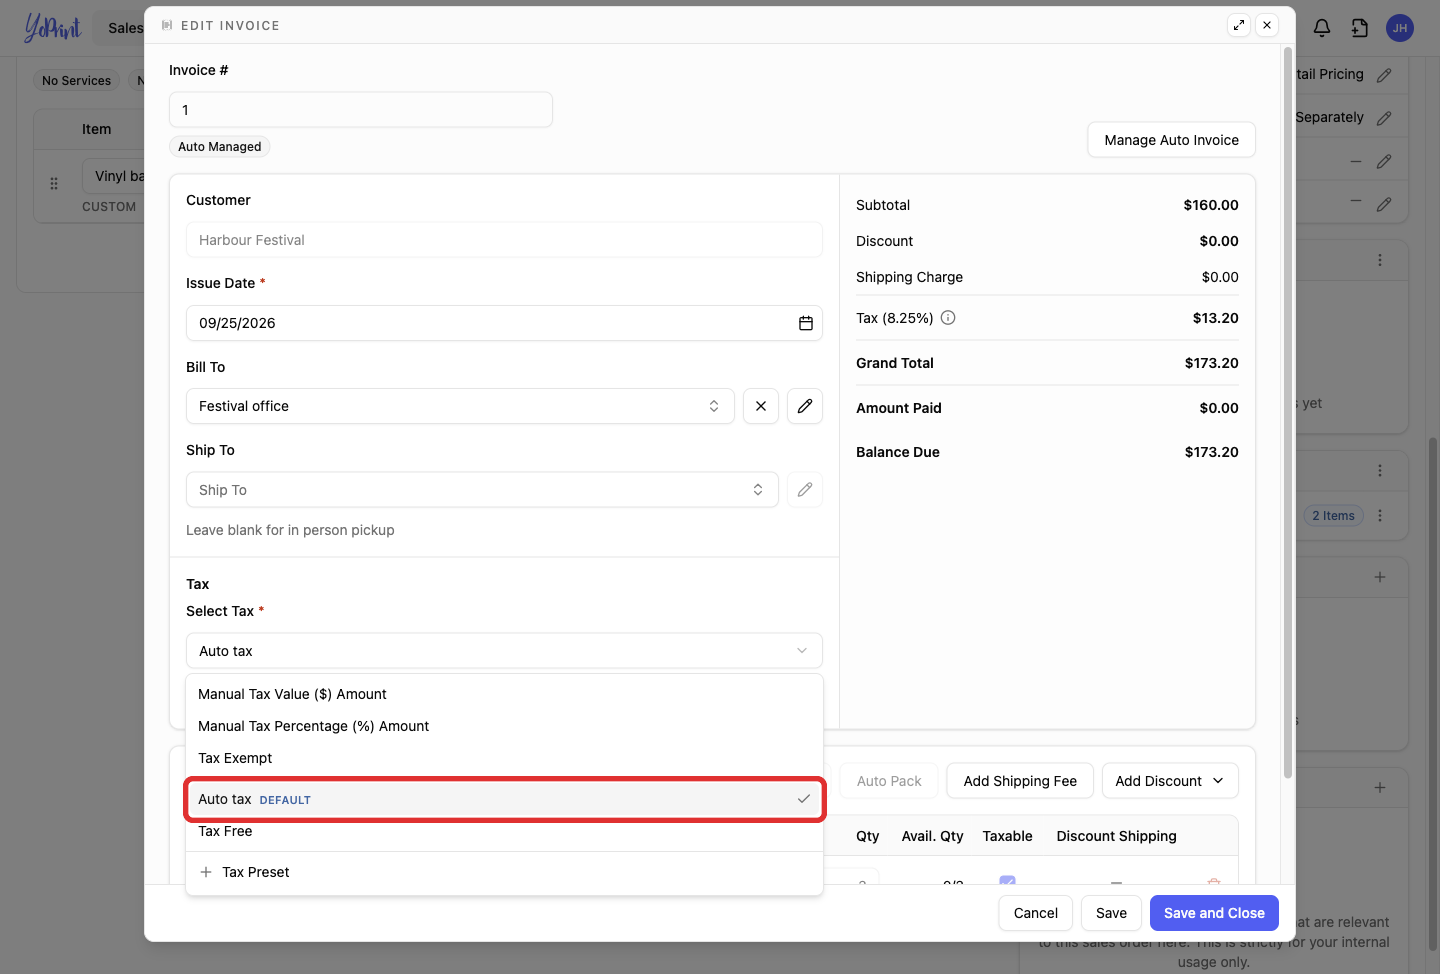The height and width of the screenshot is (974, 1440).
Task: Cancel the invoice edits
Action: pyautogui.click(x=1036, y=913)
